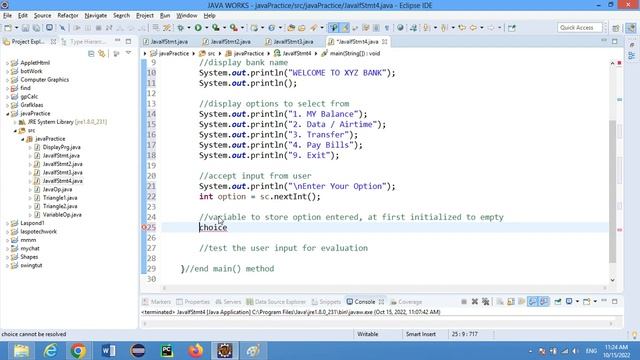Screen dimensions: 640x360
Task: Click the Remove All Terminated Launches icon in Console
Action: click(x=485, y=302)
